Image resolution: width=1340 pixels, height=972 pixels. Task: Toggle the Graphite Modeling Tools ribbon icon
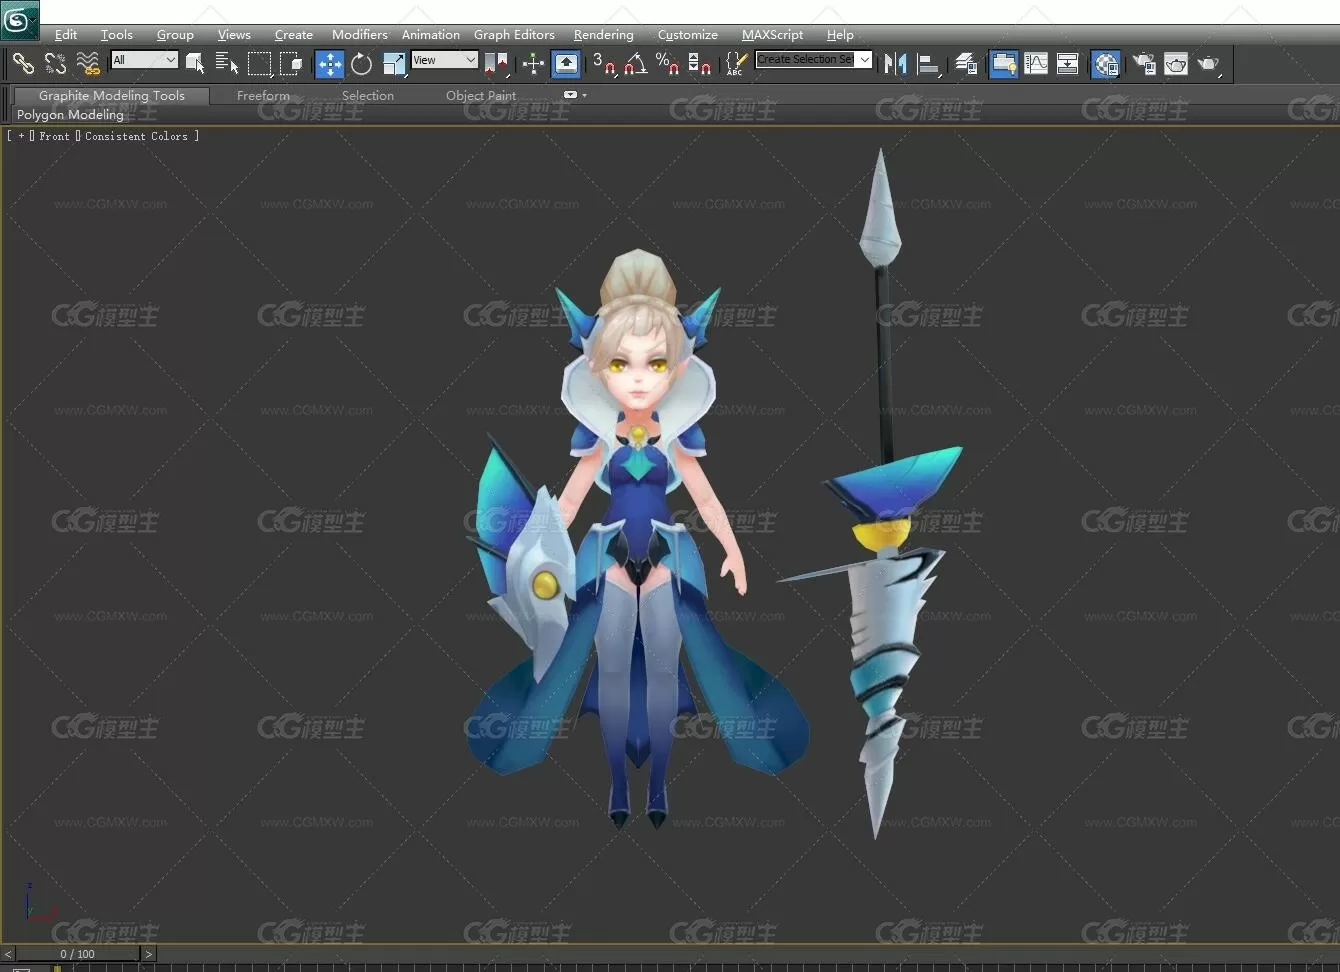pyautogui.click(x=1003, y=64)
